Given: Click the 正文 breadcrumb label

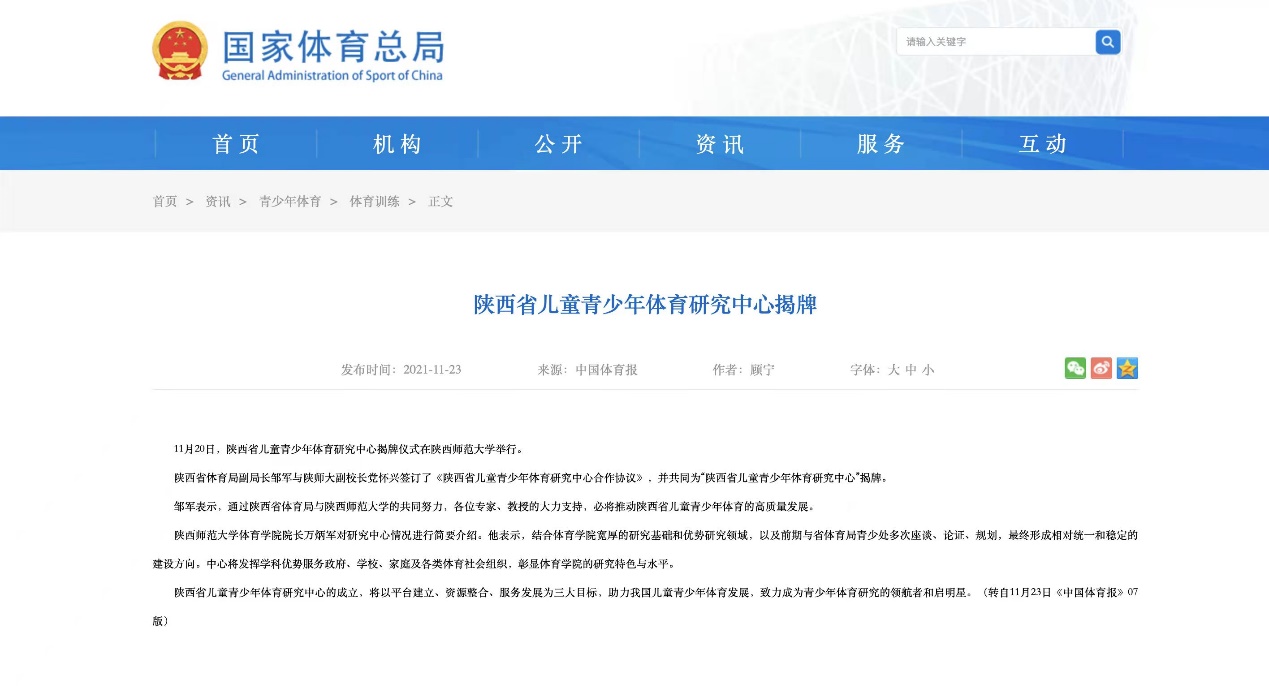Looking at the screenshot, I should click(x=441, y=201).
